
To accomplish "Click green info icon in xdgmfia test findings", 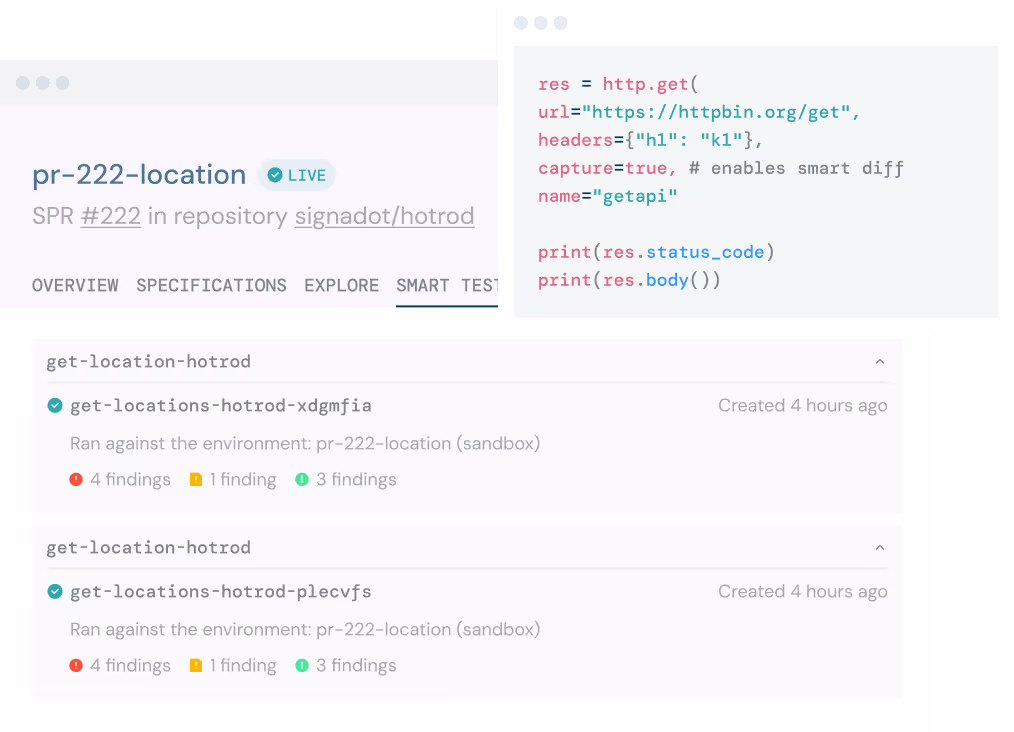I will point(302,480).
